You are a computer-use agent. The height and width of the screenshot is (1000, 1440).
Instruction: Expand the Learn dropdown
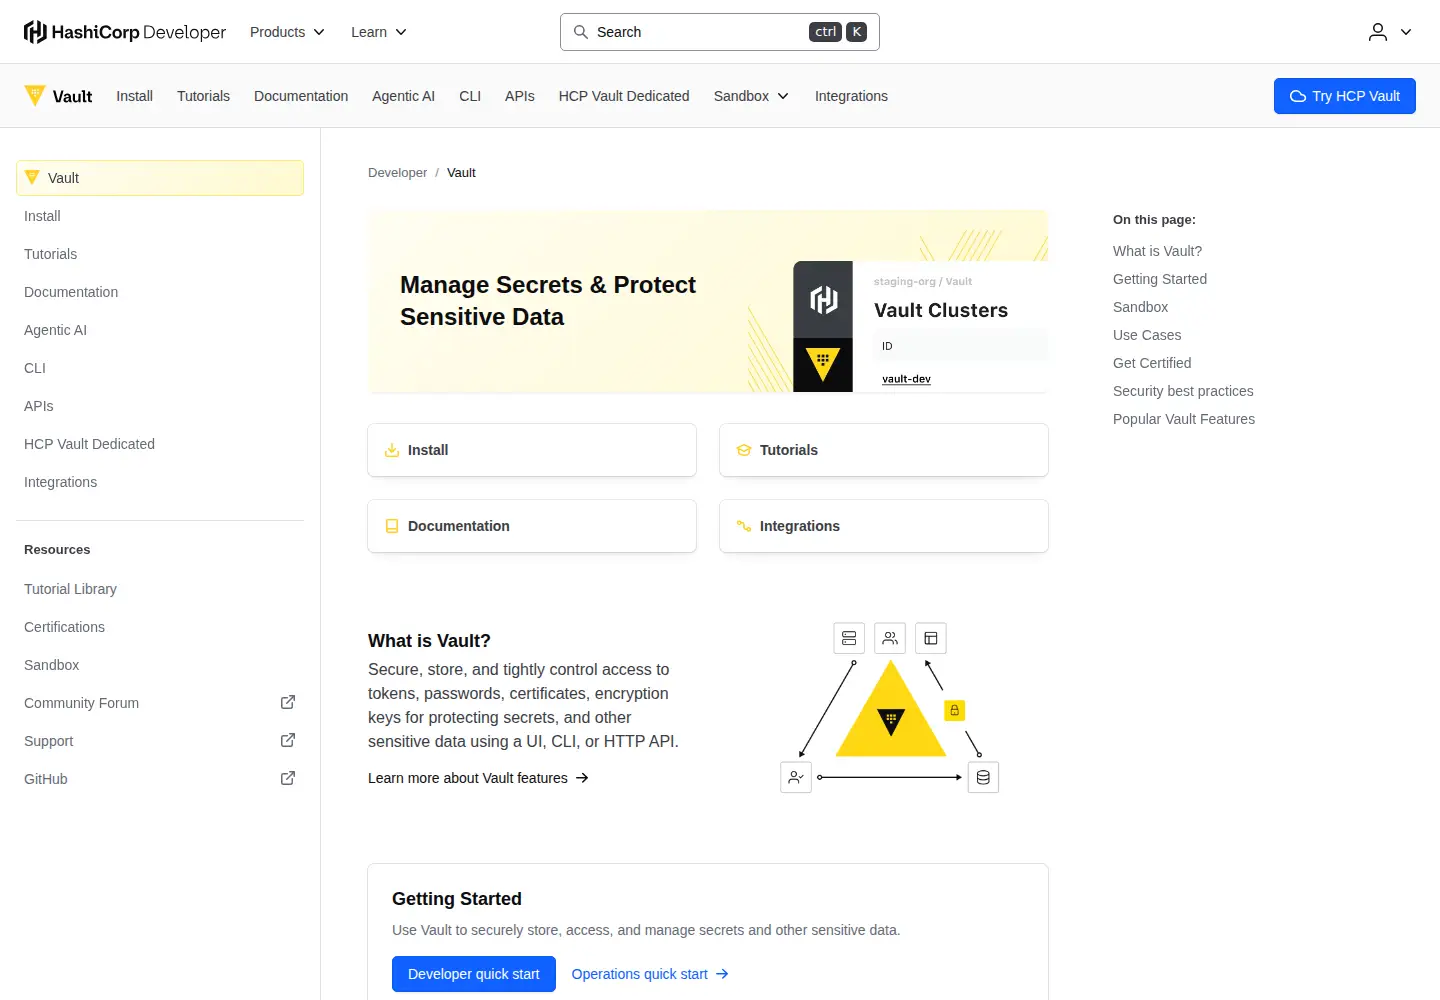click(x=379, y=32)
